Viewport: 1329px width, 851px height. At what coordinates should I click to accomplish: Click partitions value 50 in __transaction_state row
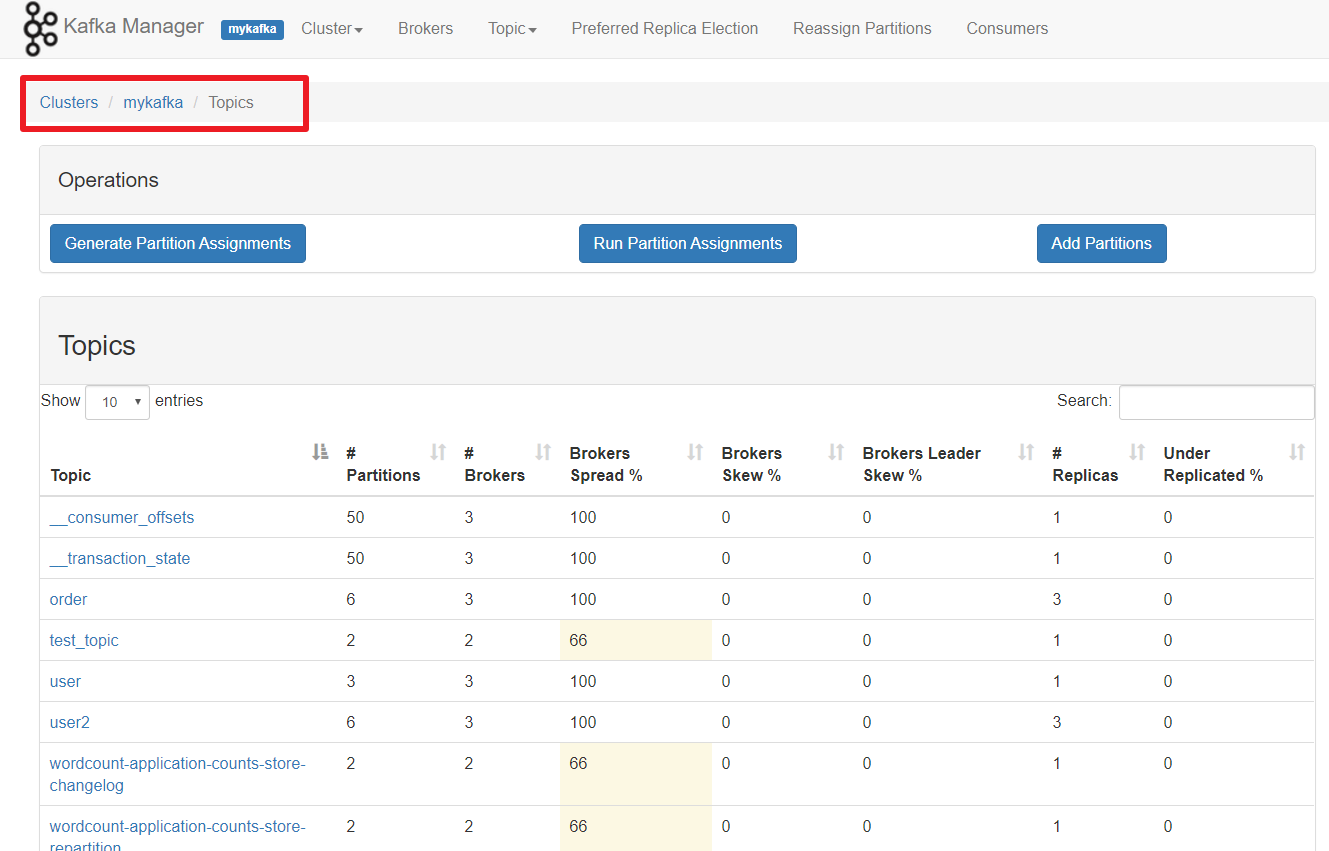355,558
